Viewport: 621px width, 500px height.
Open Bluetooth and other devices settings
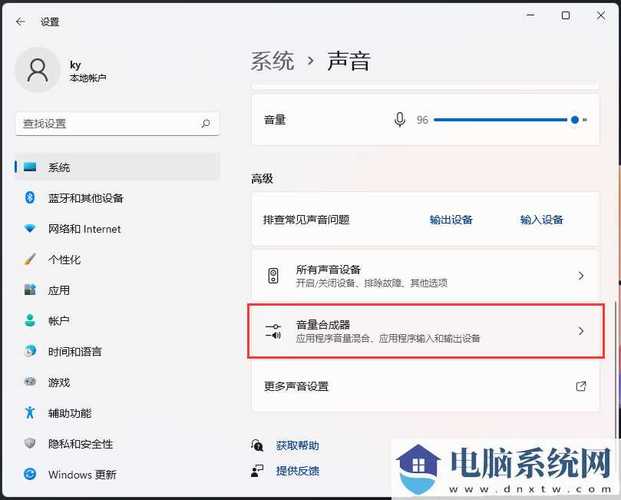click(85, 198)
